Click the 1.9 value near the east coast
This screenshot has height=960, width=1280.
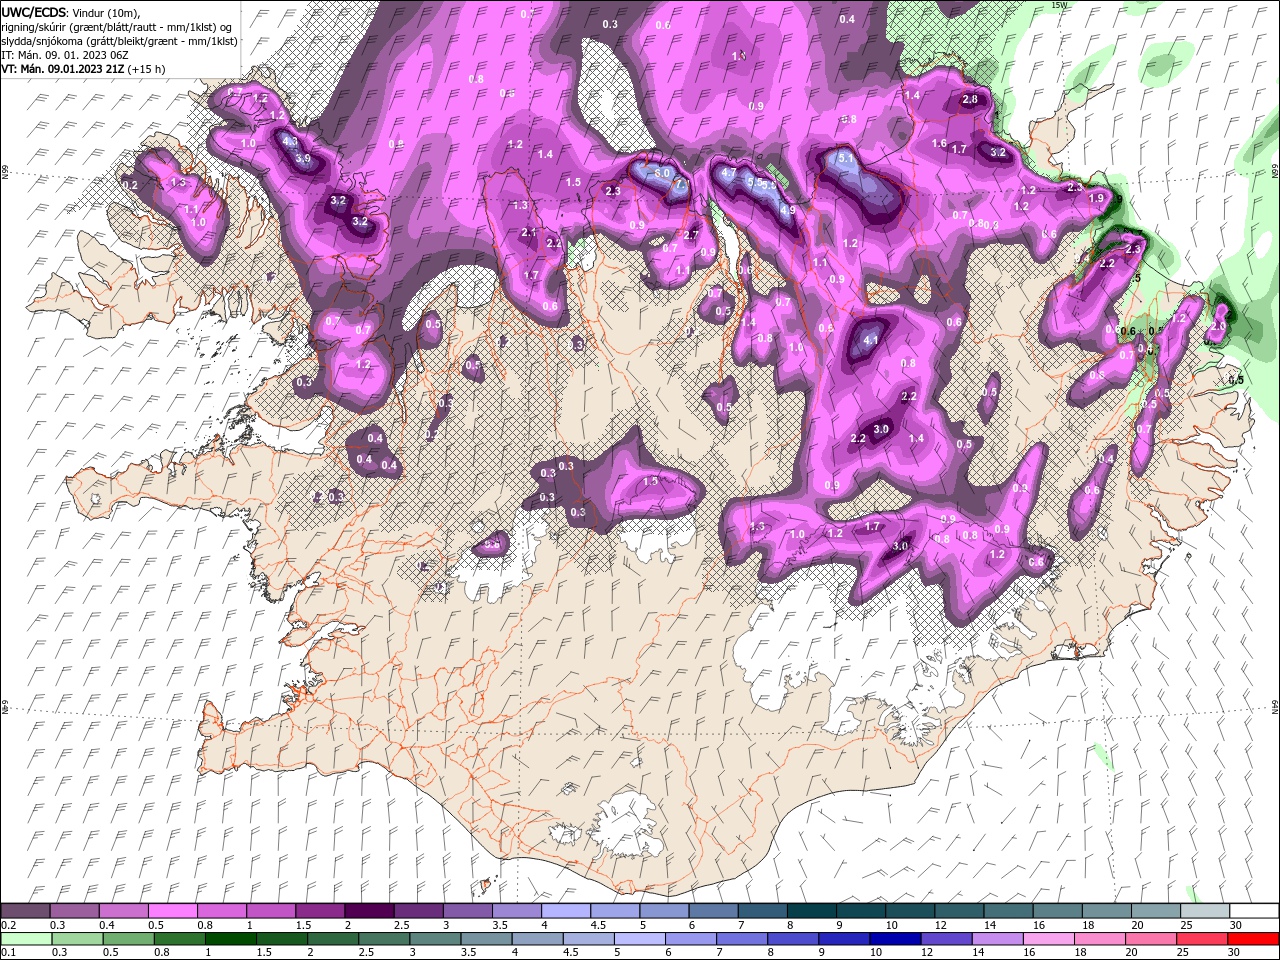point(1096,198)
